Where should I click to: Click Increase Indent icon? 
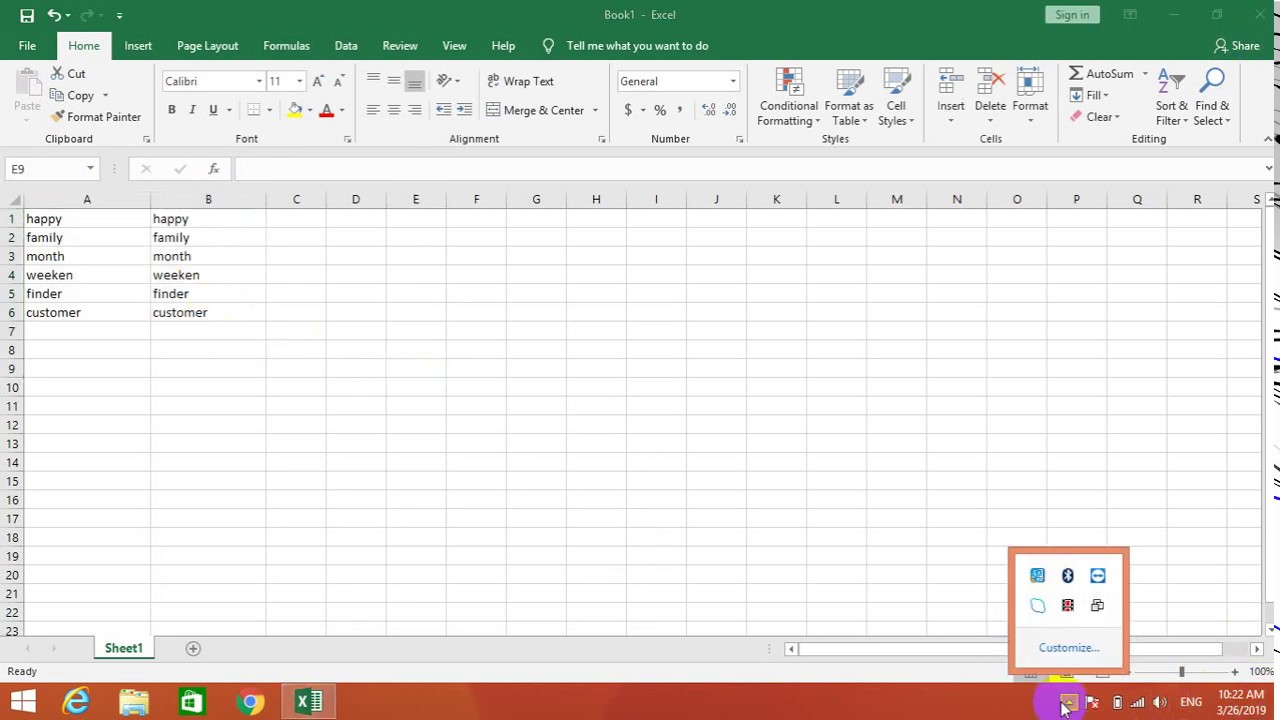464,110
